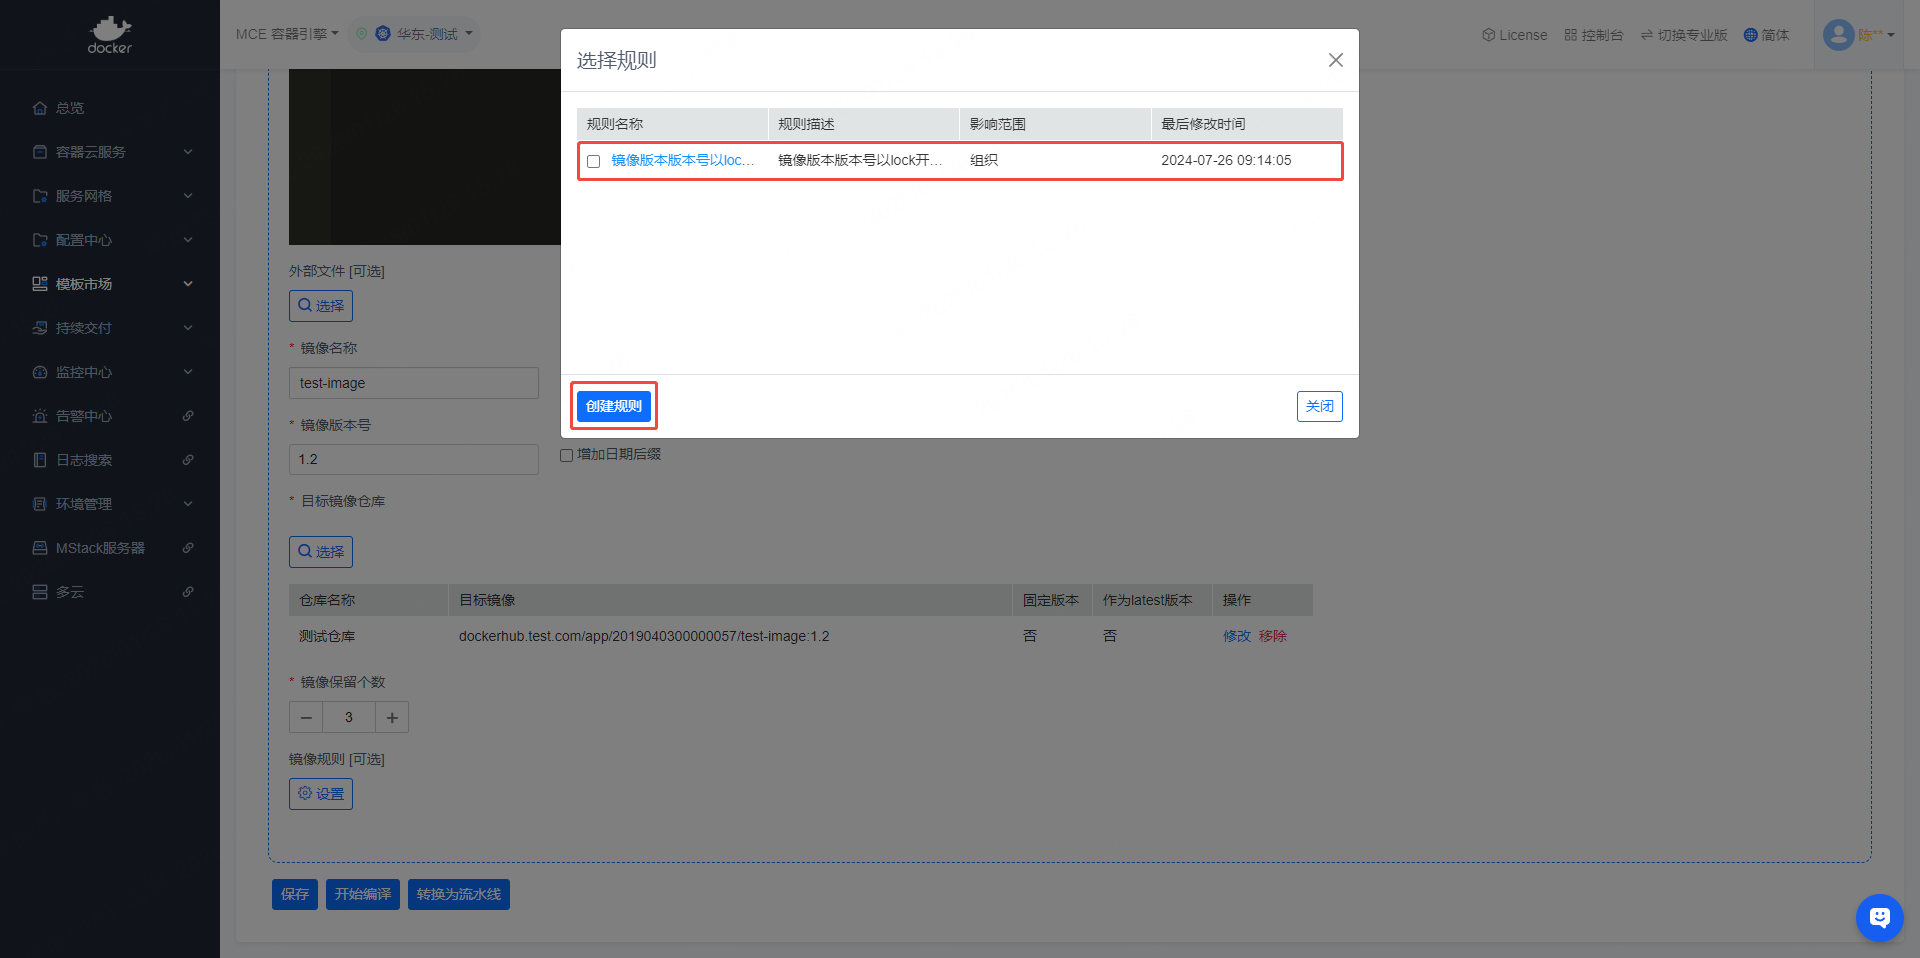Image resolution: width=1920 pixels, height=958 pixels.
Task: Open the chat support robot icon
Action: click(x=1879, y=917)
